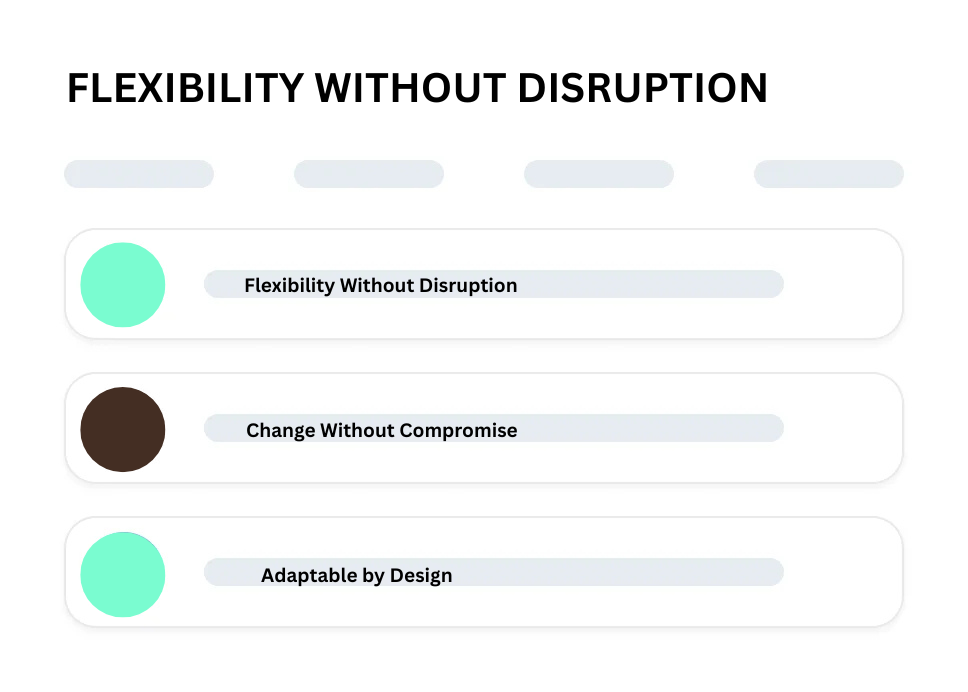Click the mint circle beside Flexibility Without Disruption
This screenshot has width=968, height=692.
pos(122,285)
